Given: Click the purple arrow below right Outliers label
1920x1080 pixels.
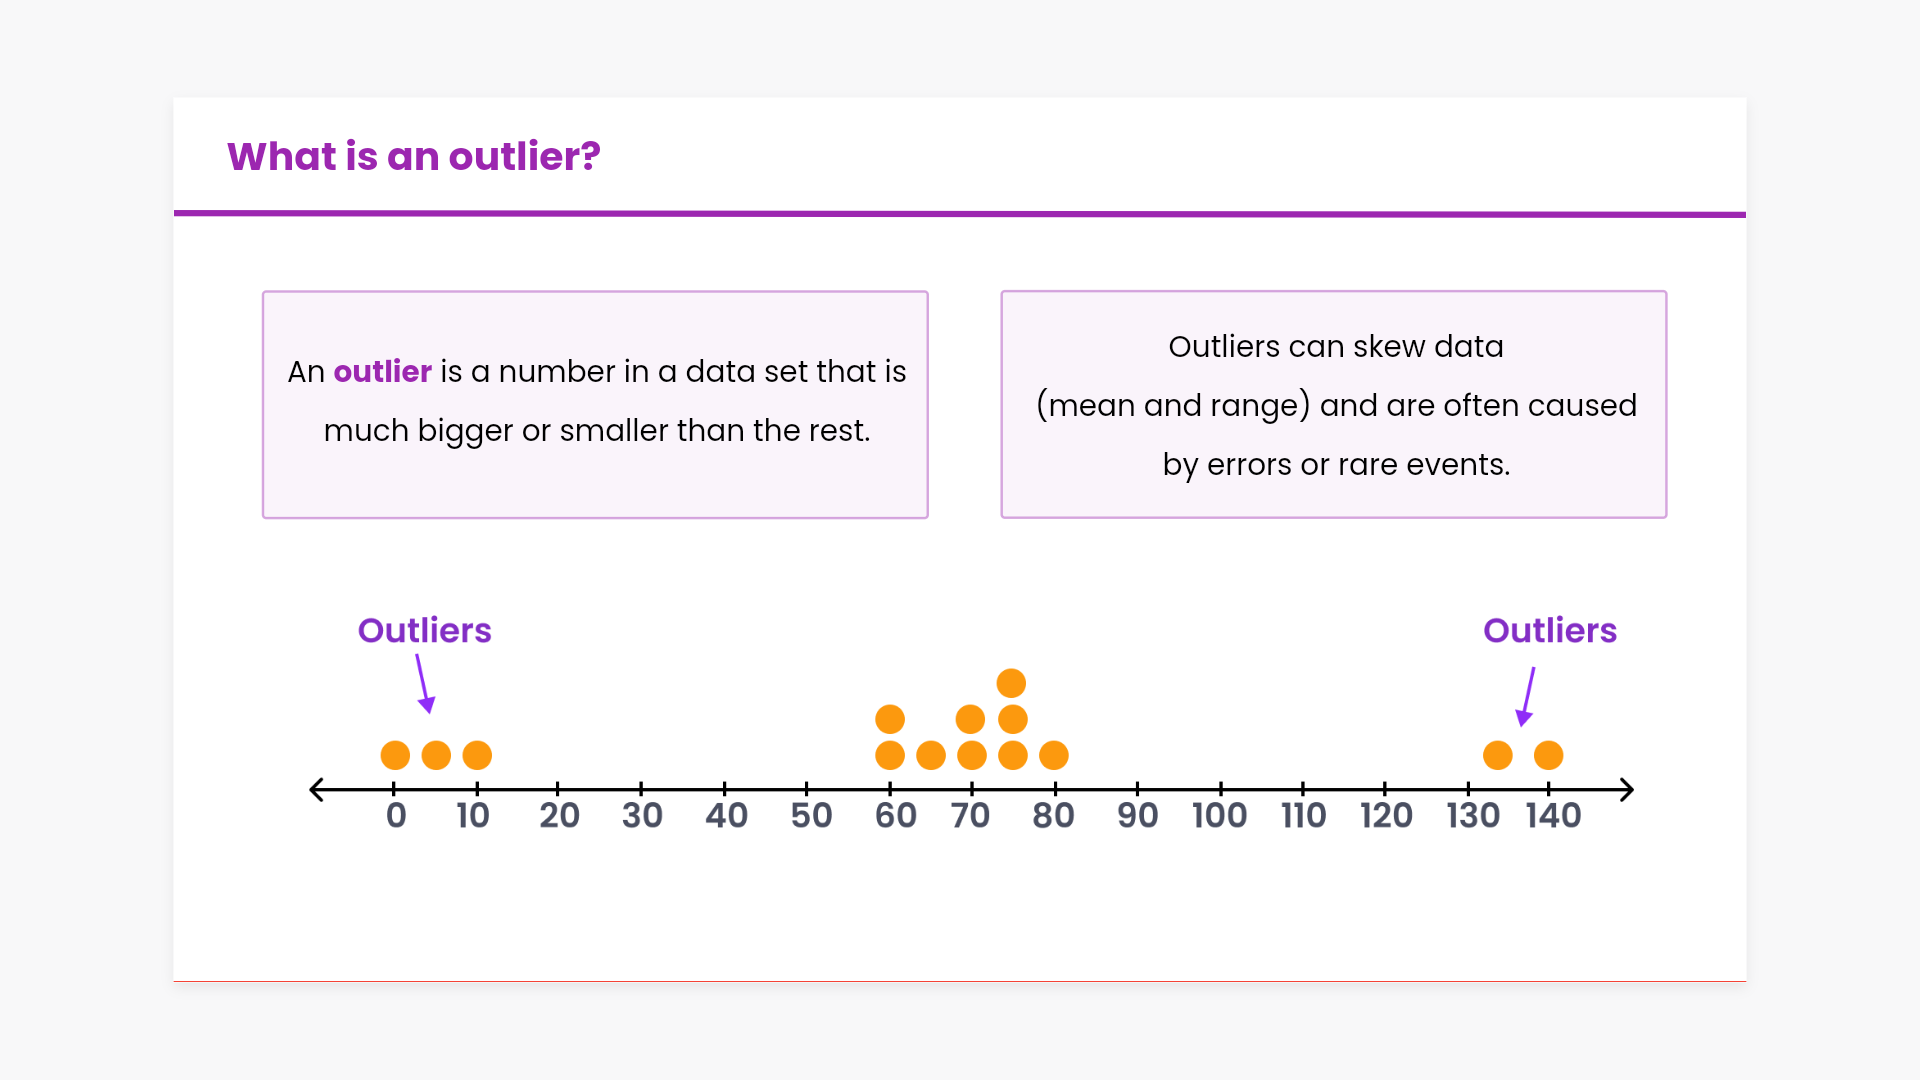Looking at the screenshot, I should [1527, 696].
